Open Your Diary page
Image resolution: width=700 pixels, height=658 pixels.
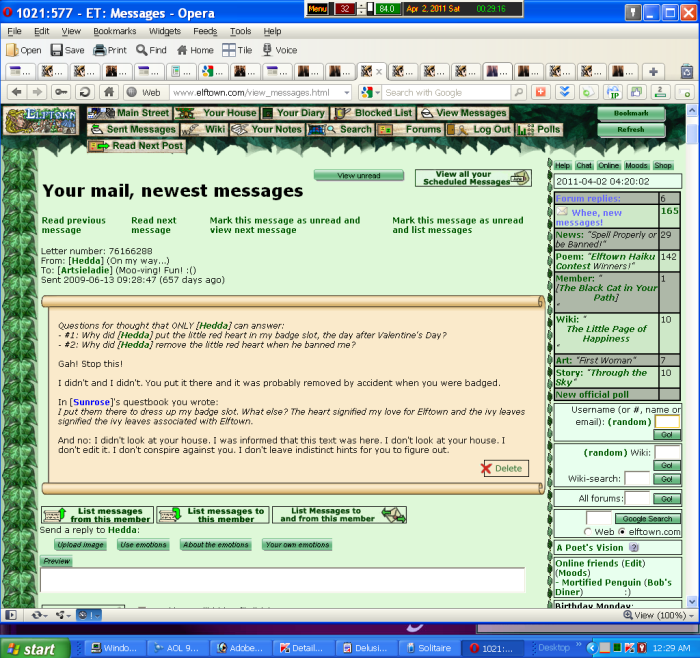coord(294,113)
